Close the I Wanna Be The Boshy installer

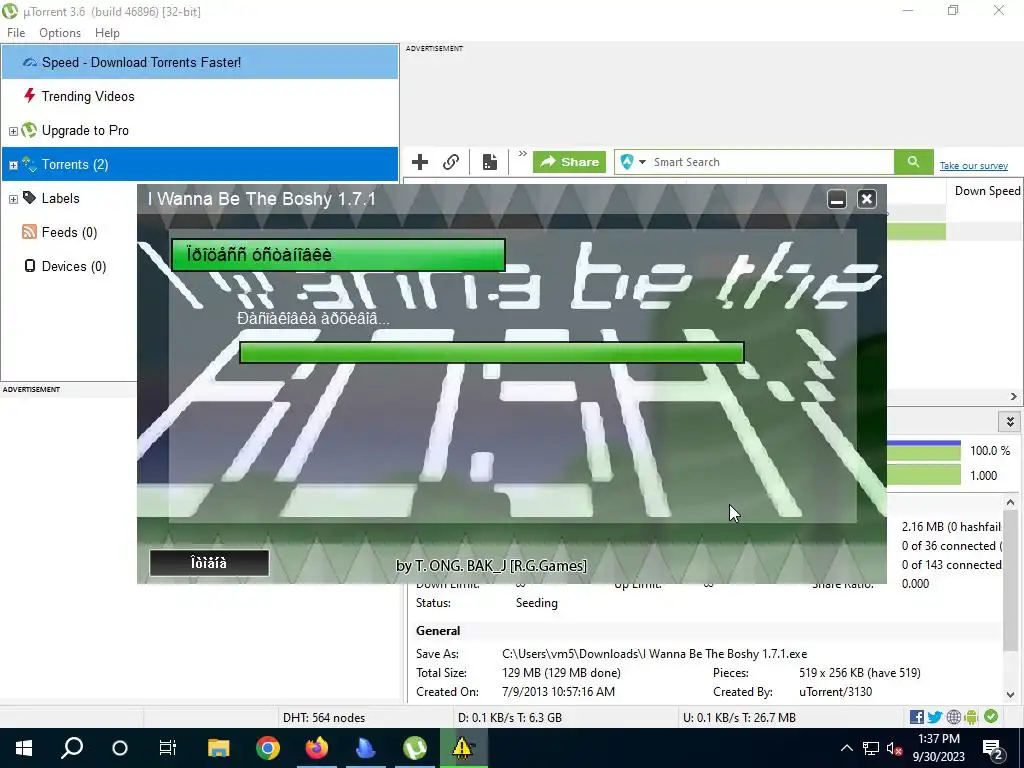[867, 199]
